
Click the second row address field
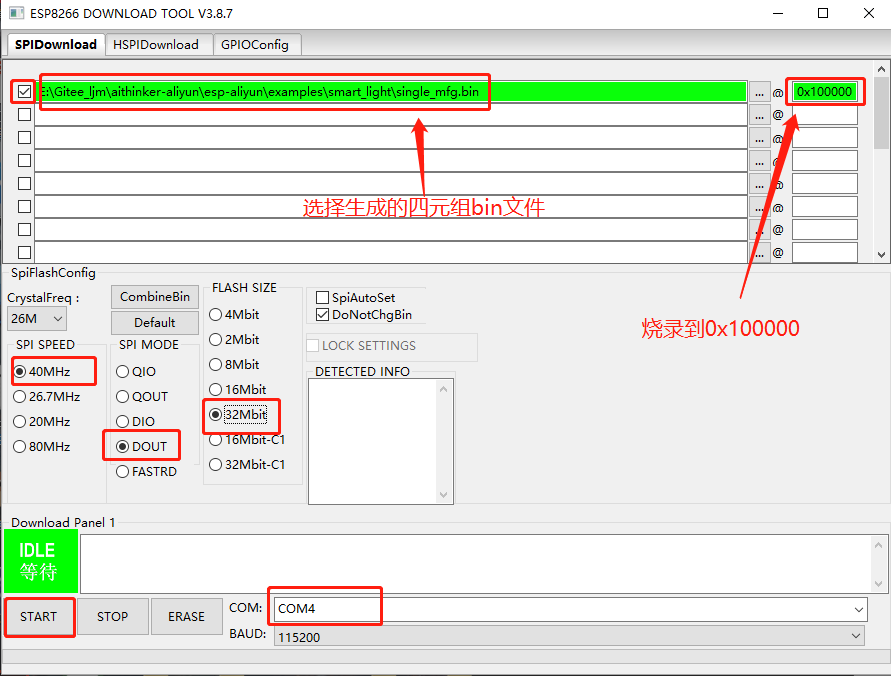tap(825, 115)
